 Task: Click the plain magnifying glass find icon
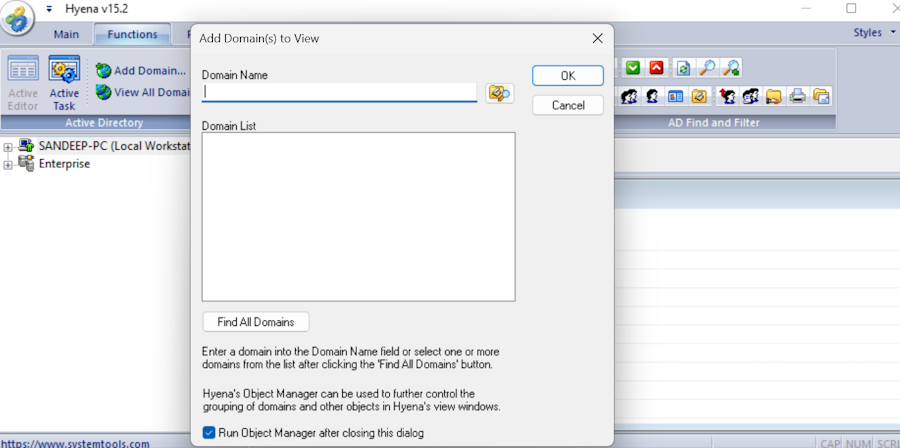707,68
